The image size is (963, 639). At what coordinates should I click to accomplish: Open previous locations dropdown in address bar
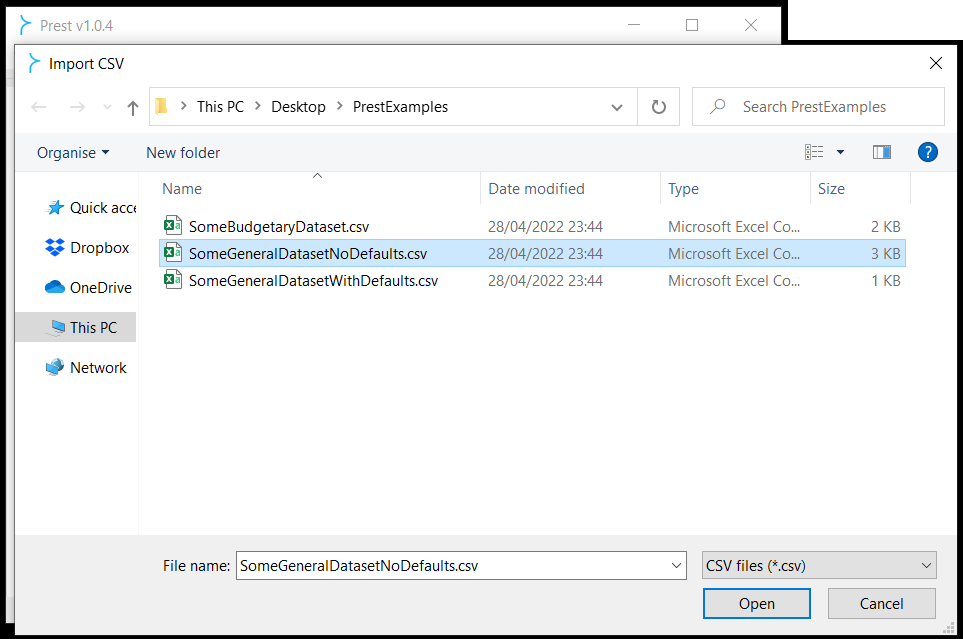click(x=617, y=108)
